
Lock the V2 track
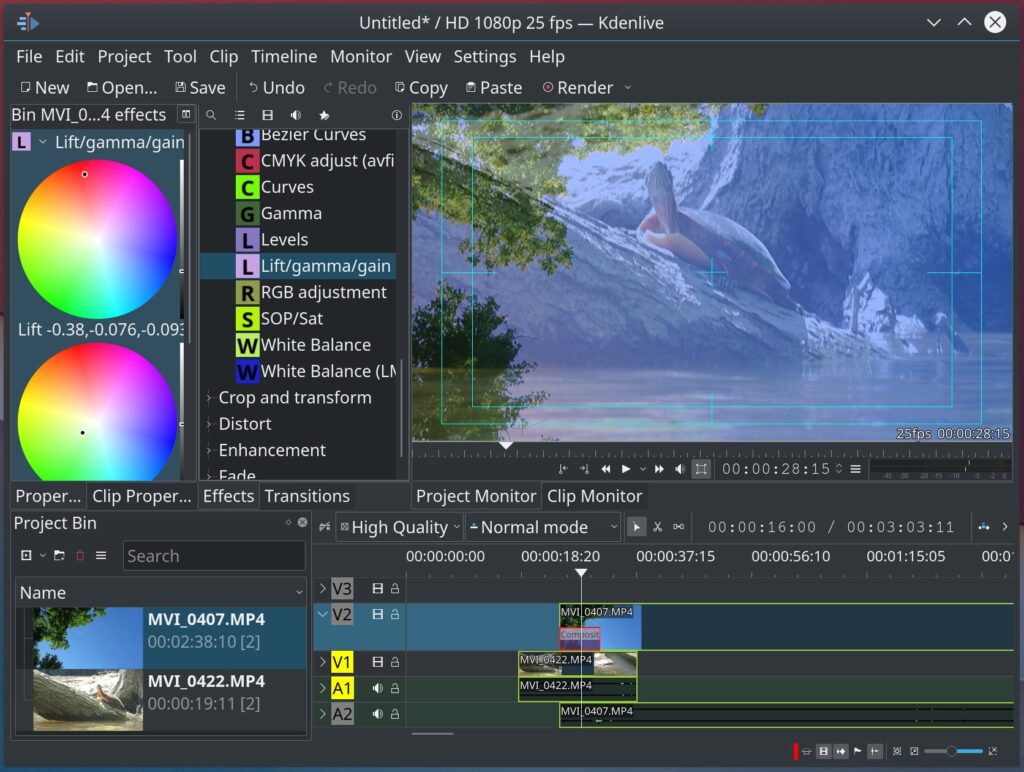tap(395, 614)
